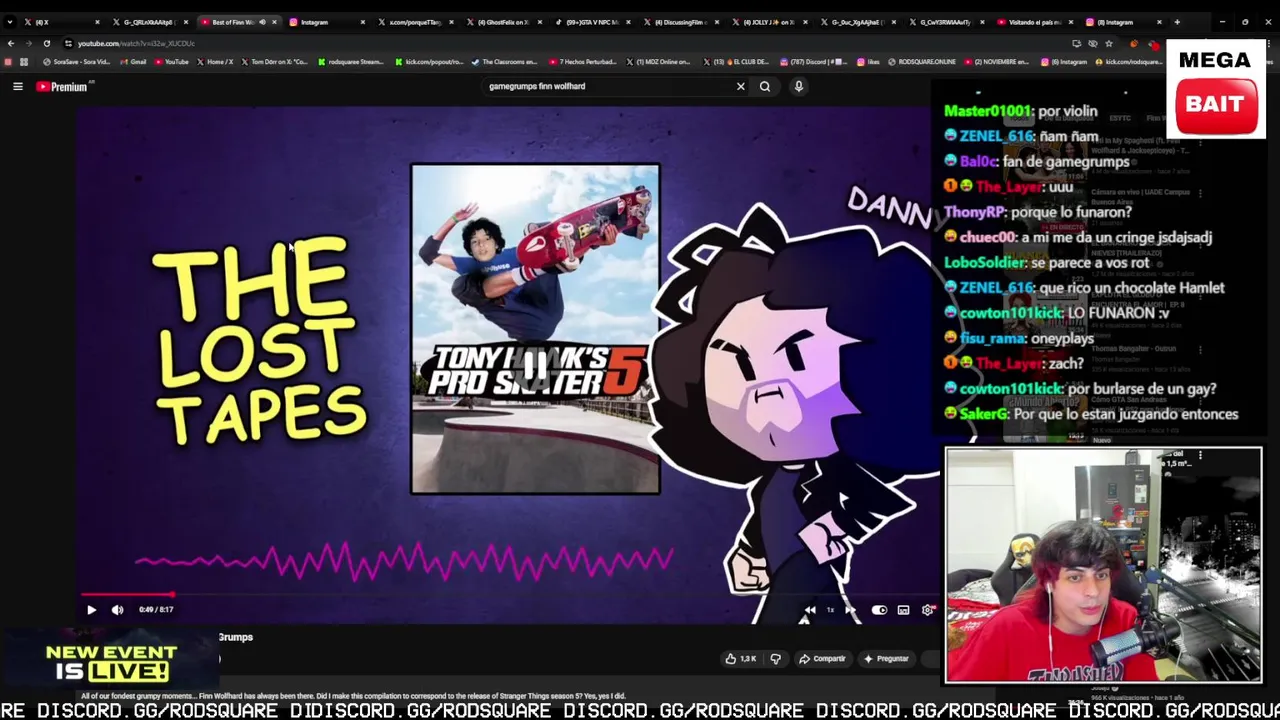Viewport: 1280px width, 720px height.
Task: Rewind with the double-arrow back control
Action: [810, 609]
